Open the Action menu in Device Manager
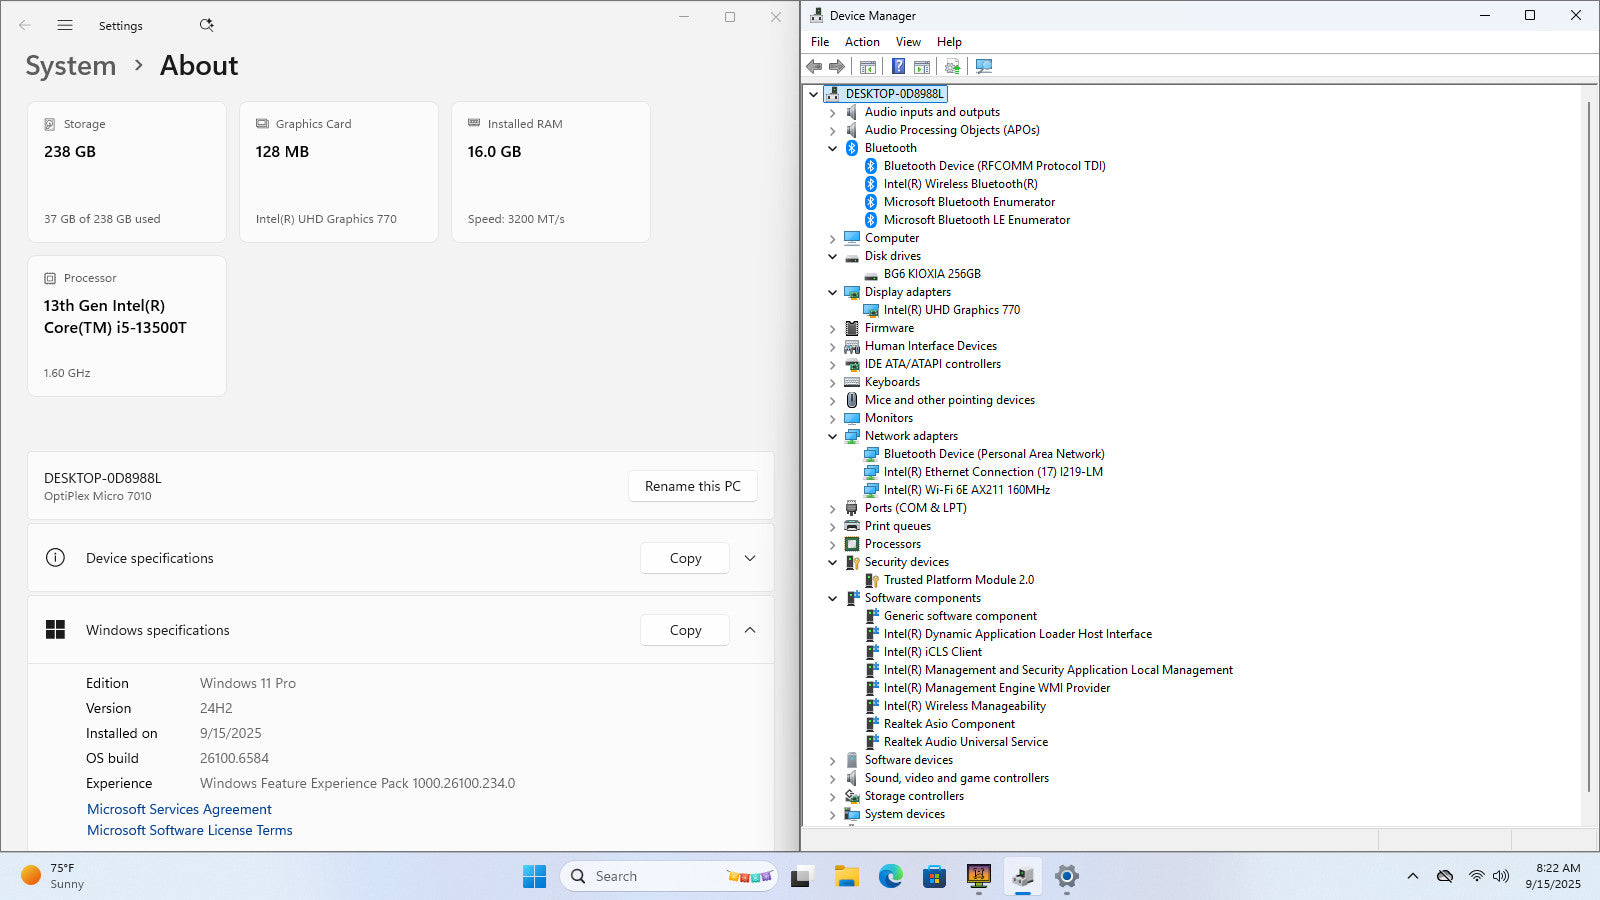The image size is (1600, 900). (x=862, y=42)
